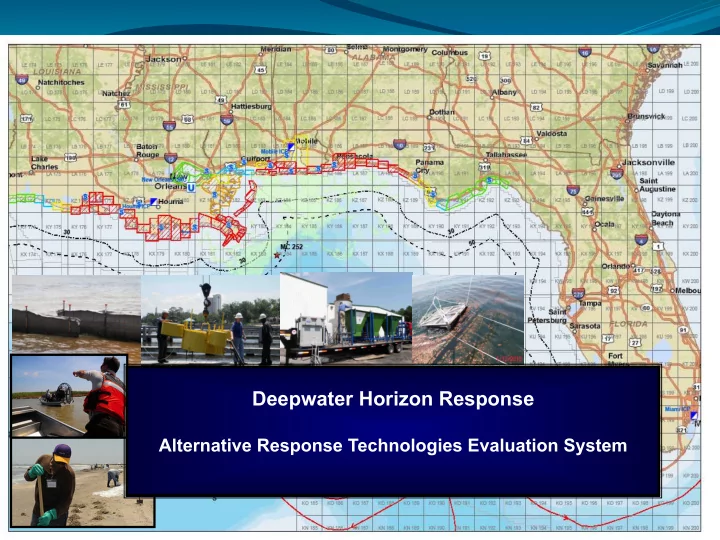Click the US 27 shield in south Florida

tap(635, 343)
